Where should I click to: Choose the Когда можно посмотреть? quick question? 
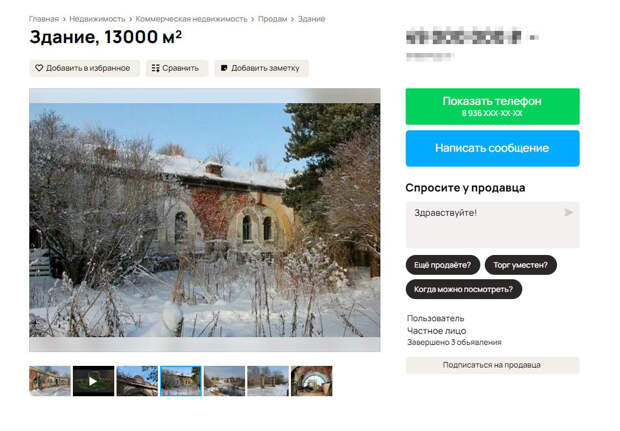point(463,289)
